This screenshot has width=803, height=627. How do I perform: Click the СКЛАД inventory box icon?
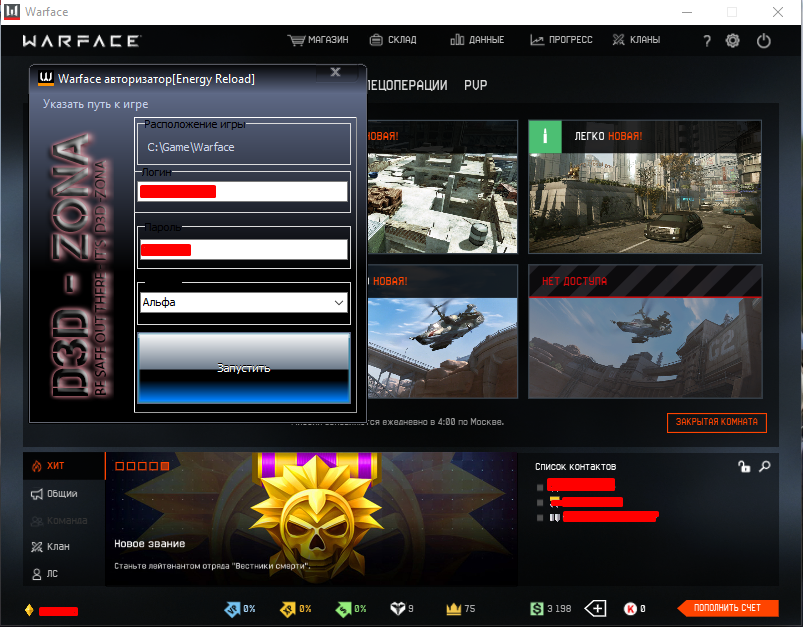(376, 40)
